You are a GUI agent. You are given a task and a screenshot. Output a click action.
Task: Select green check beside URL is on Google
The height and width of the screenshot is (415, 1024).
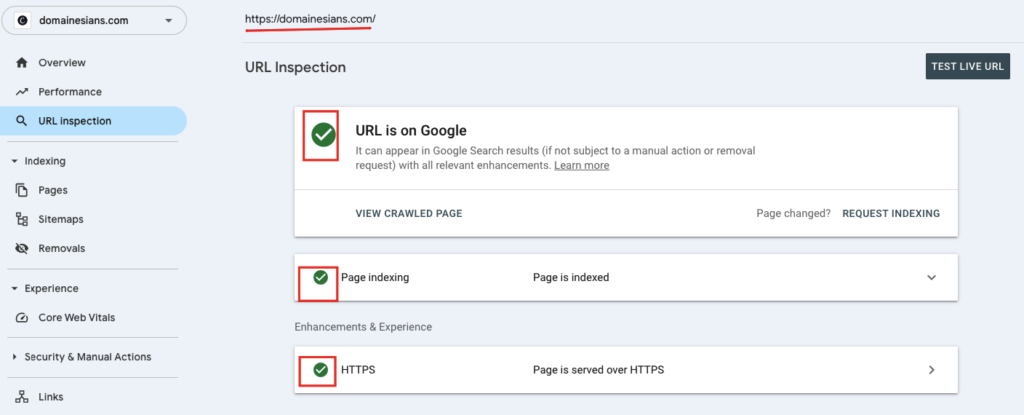323,135
